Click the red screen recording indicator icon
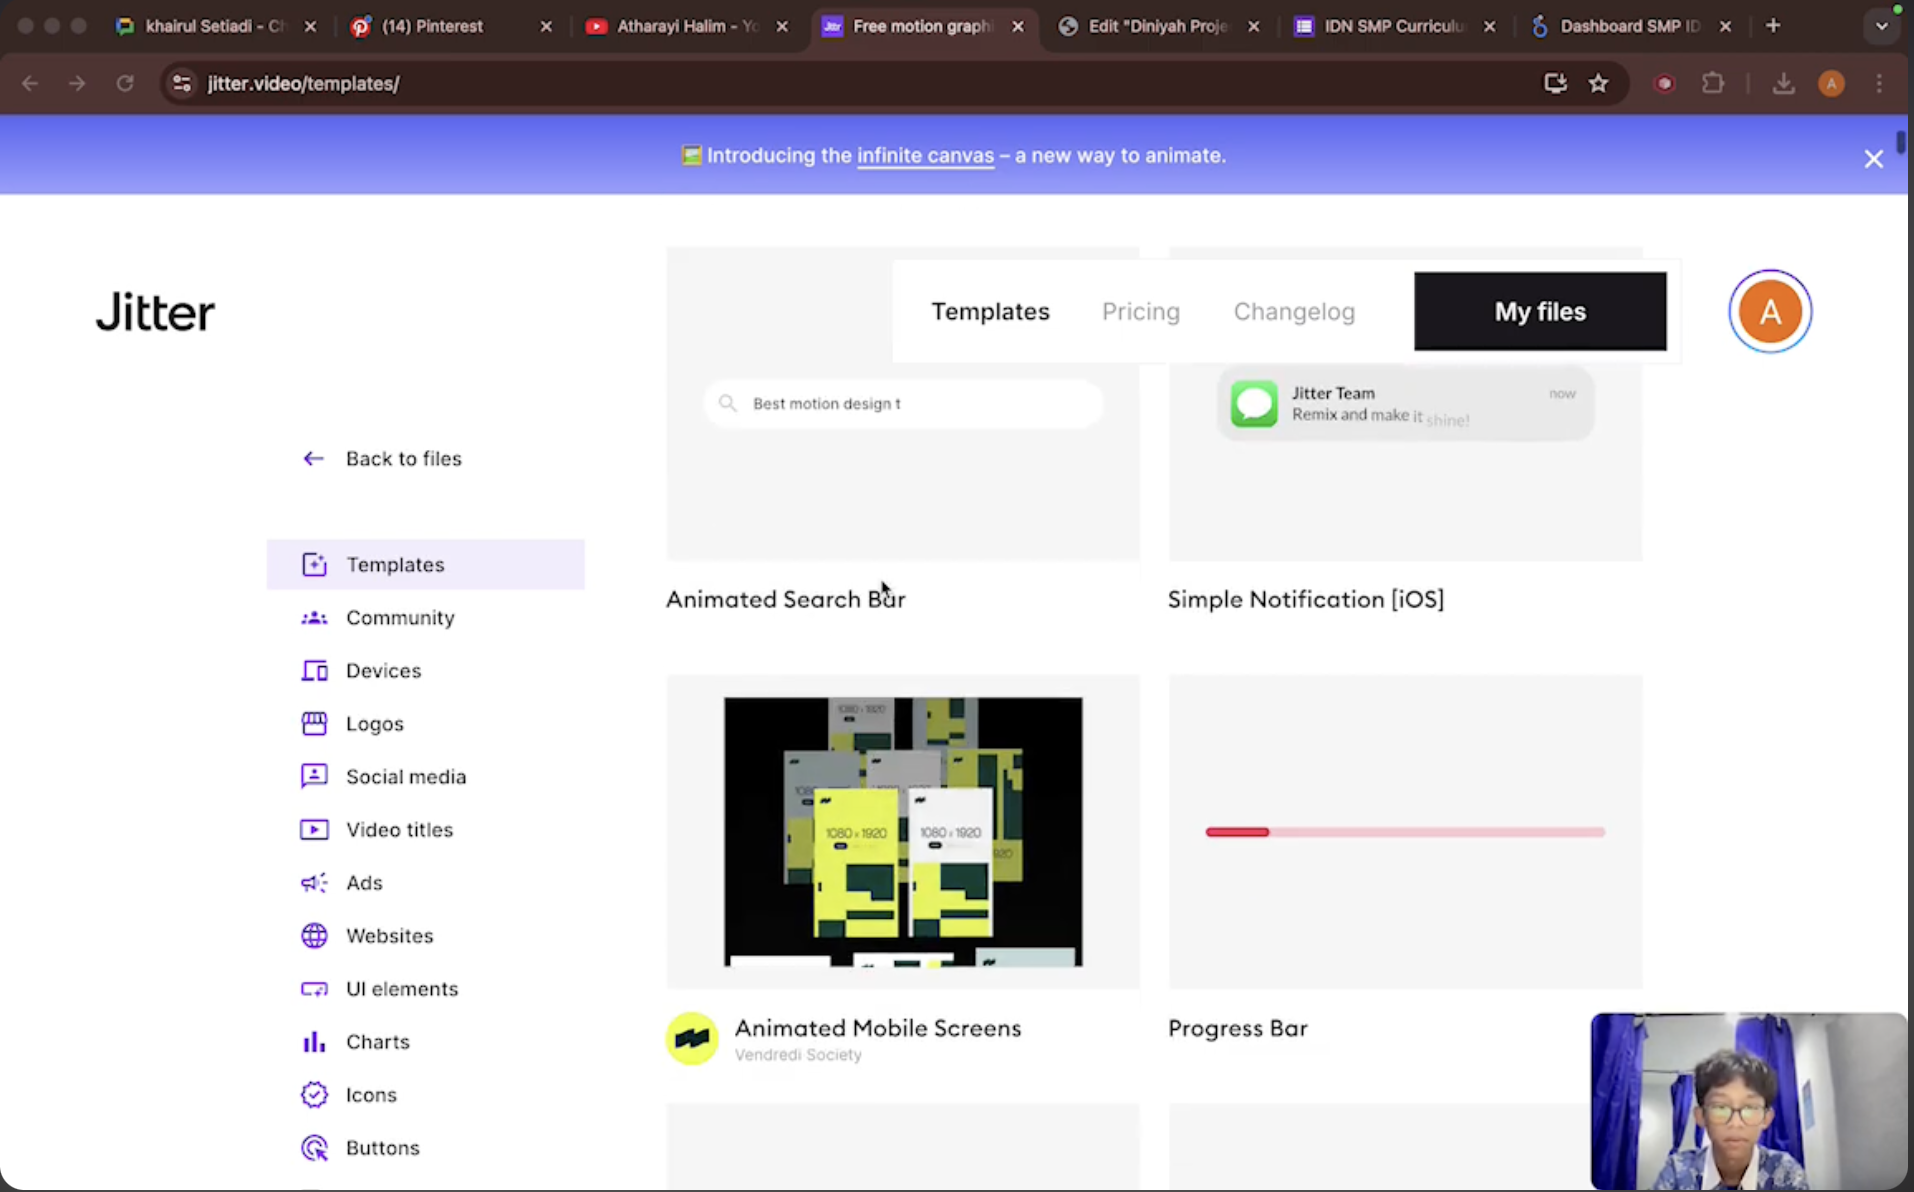This screenshot has height=1192, width=1914. point(1665,83)
